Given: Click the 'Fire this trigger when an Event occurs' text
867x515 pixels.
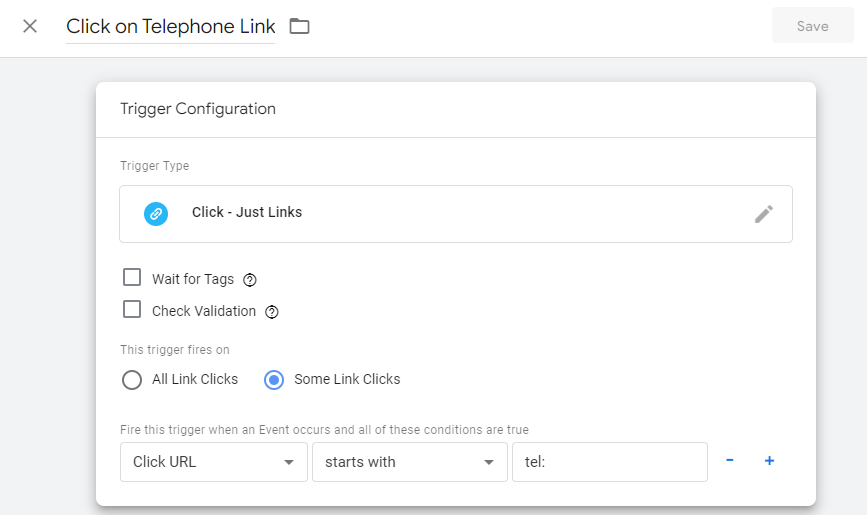Looking at the screenshot, I should click(x=324, y=430).
